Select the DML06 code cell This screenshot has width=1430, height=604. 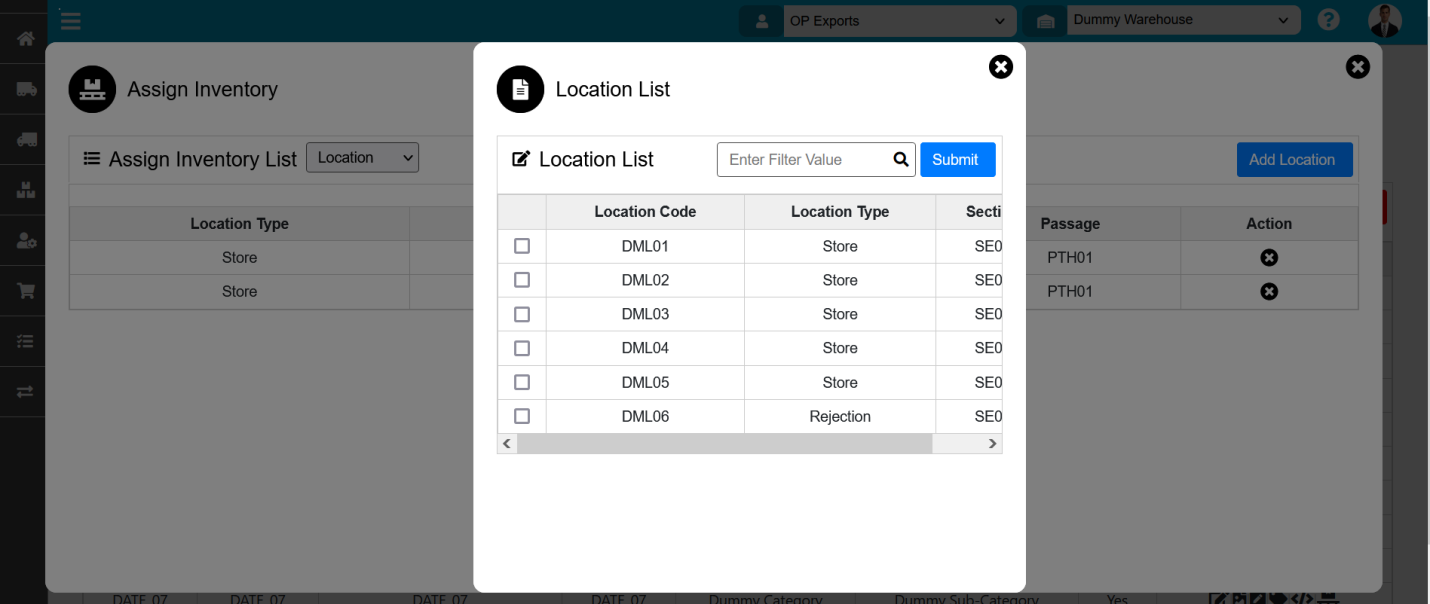click(x=645, y=416)
